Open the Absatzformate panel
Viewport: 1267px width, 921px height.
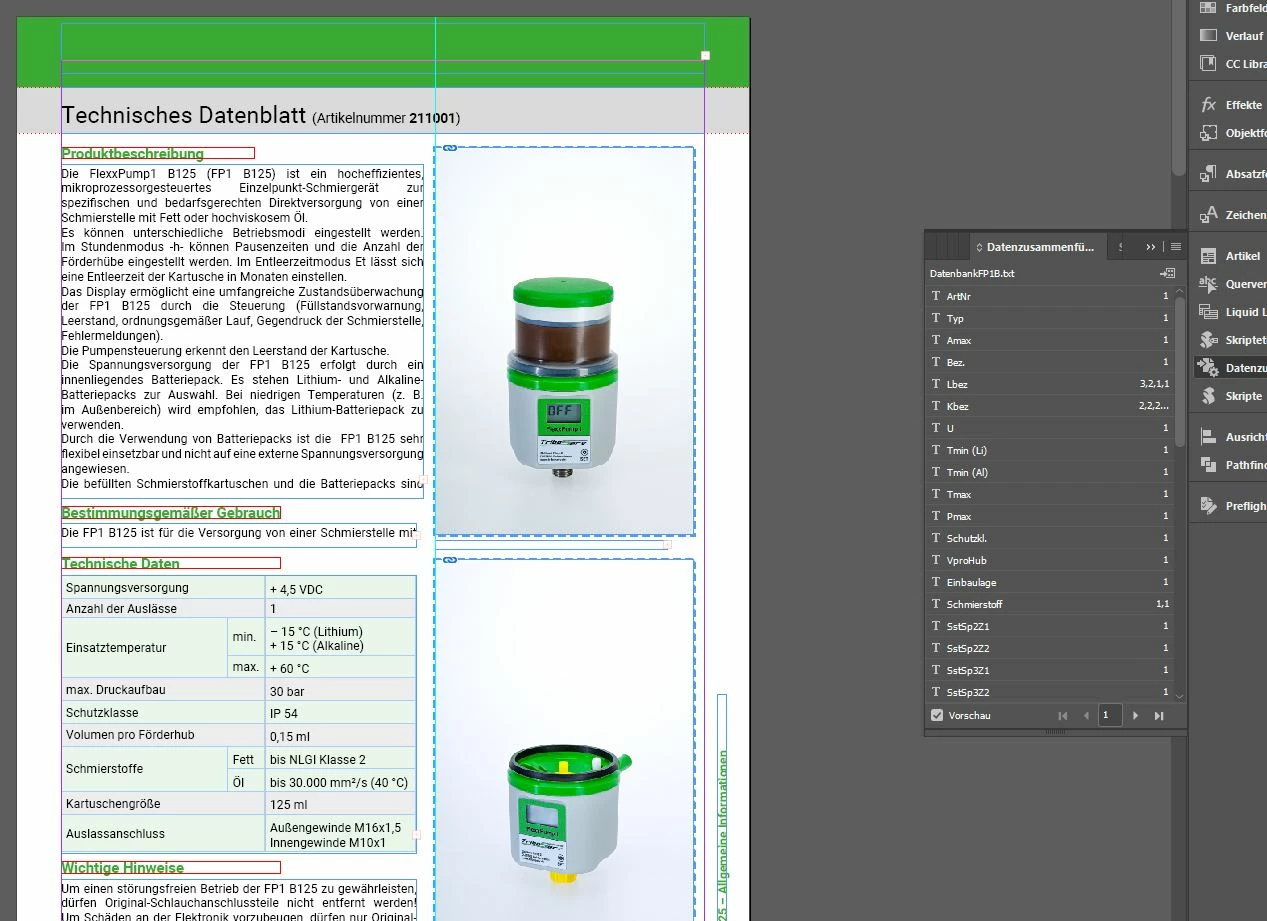click(x=1230, y=174)
